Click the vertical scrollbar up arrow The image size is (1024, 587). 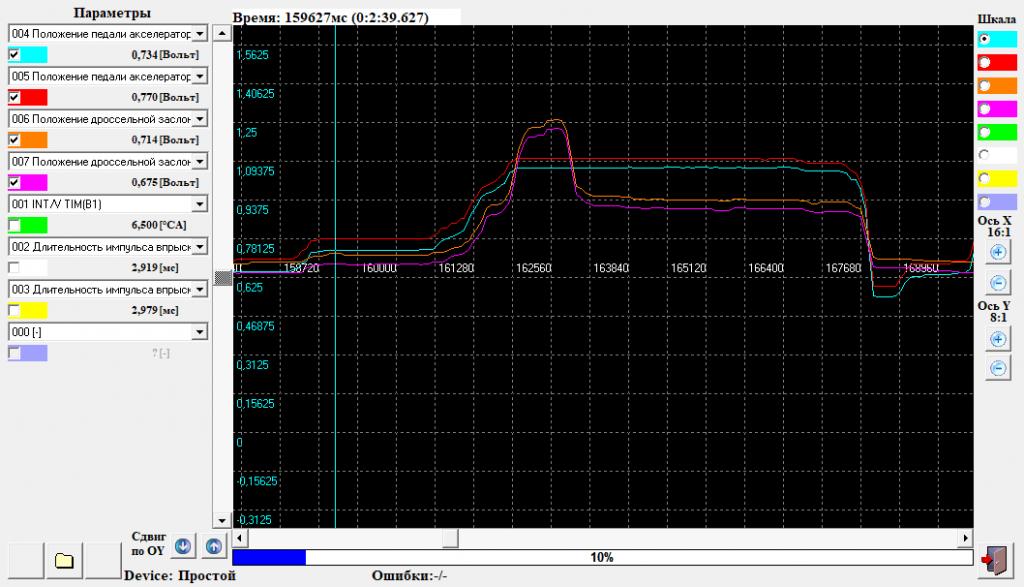click(222, 33)
